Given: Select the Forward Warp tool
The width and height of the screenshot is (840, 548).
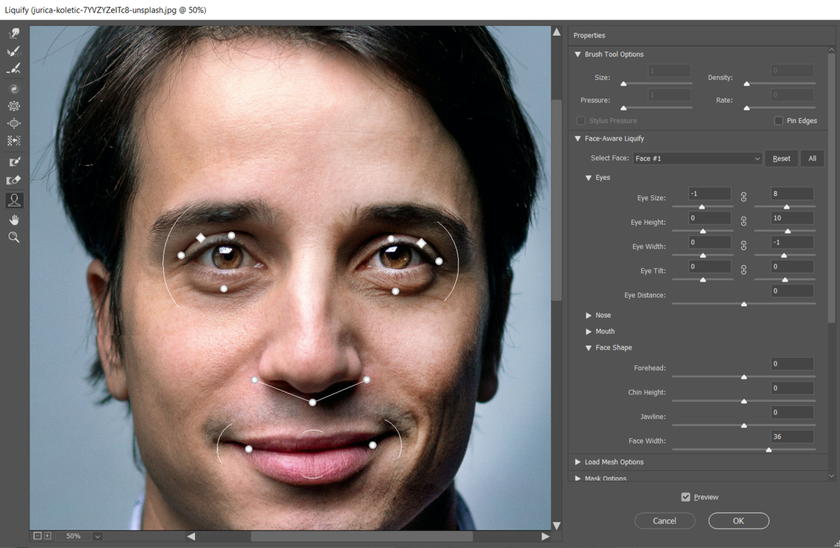Looking at the screenshot, I should [14, 33].
